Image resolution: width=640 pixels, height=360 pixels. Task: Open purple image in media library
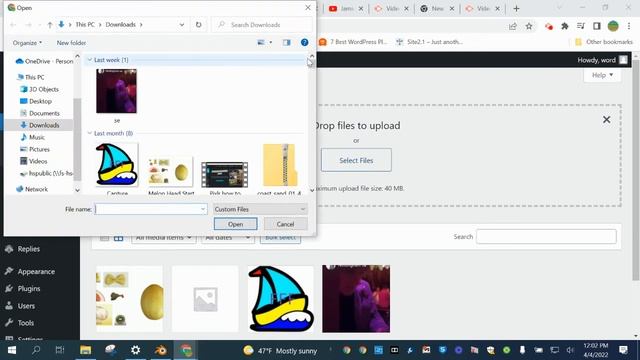(x=356, y=299)
